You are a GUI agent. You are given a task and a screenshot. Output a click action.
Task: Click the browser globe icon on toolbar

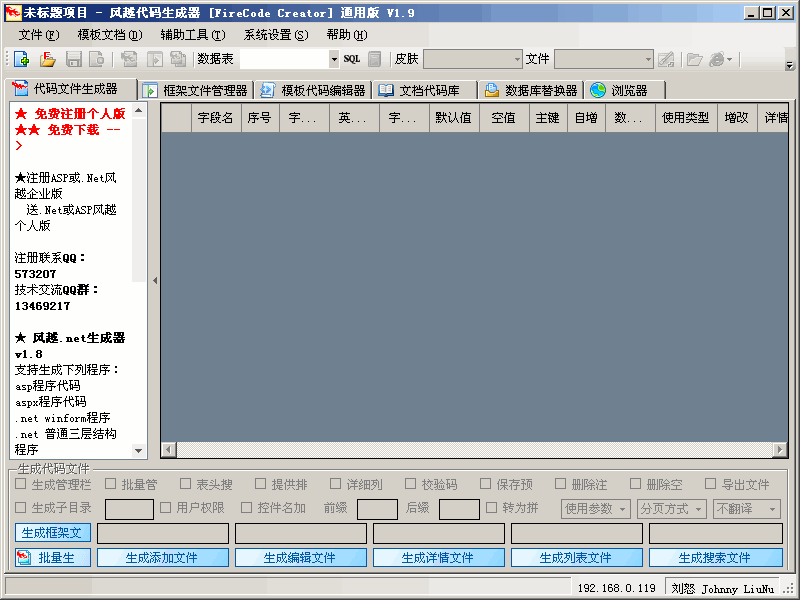pos(715,59)
